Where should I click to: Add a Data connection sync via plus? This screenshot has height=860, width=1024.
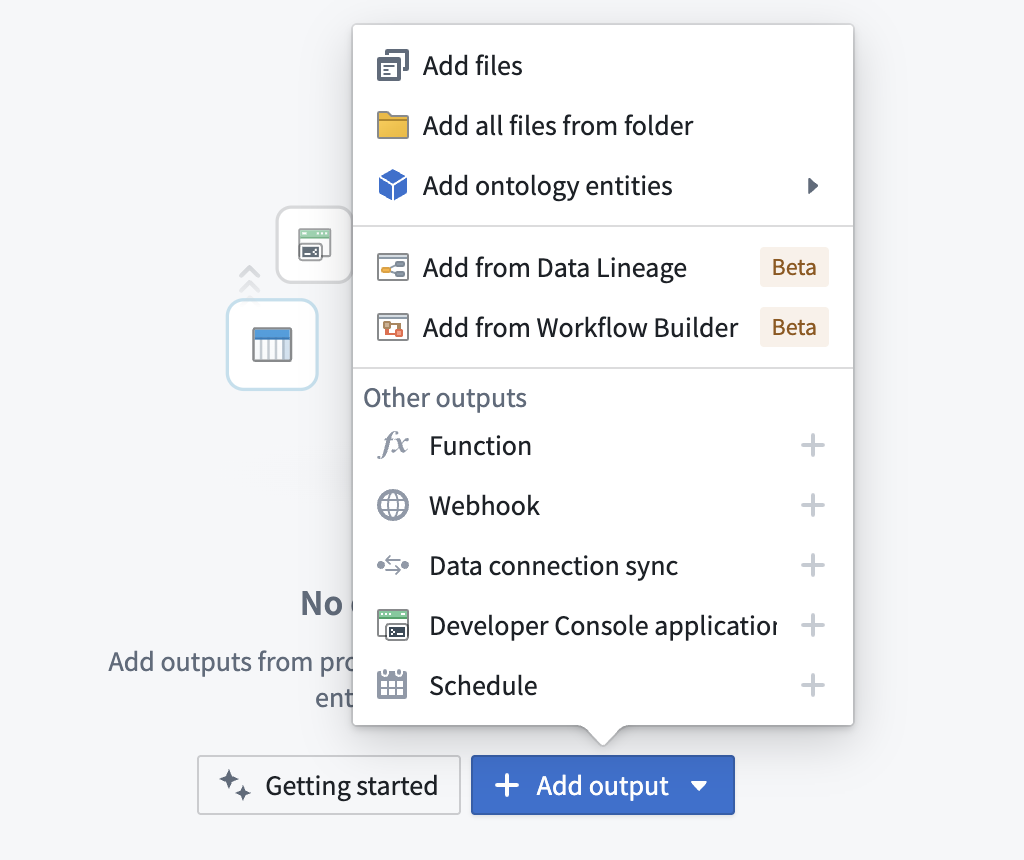coord(812,565)
